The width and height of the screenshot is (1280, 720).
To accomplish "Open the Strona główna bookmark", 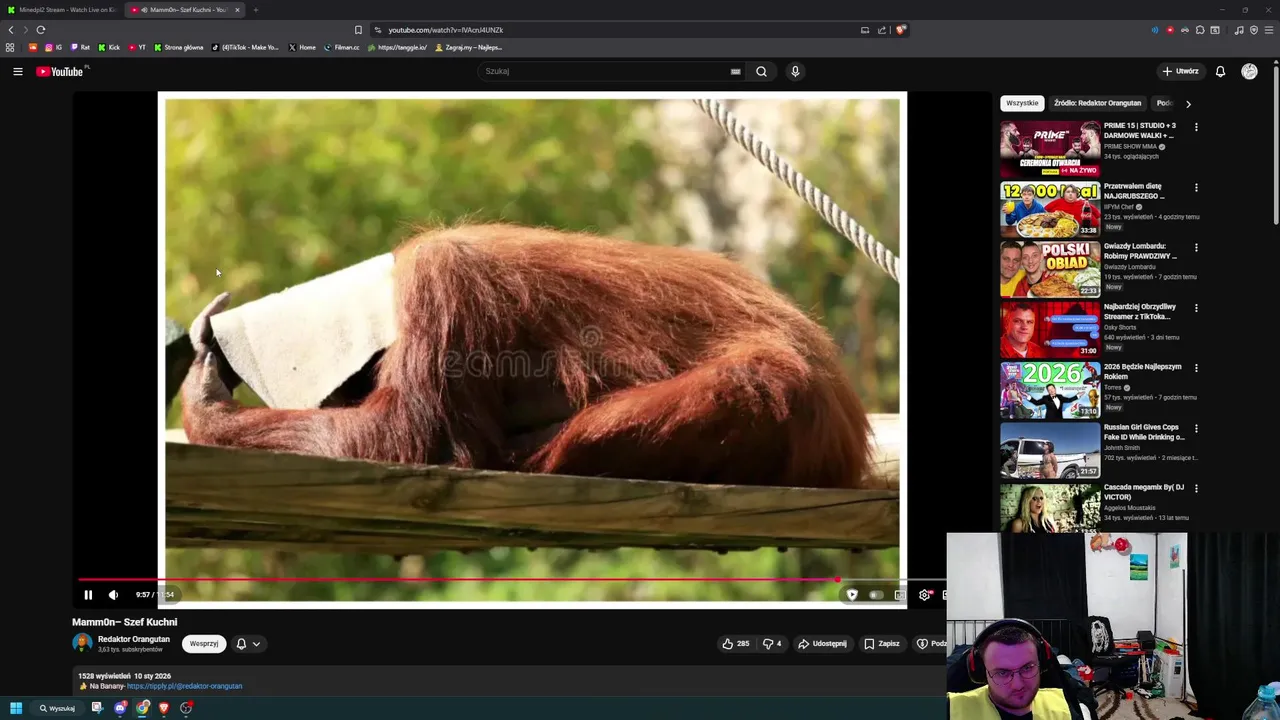I will [178, 47].
